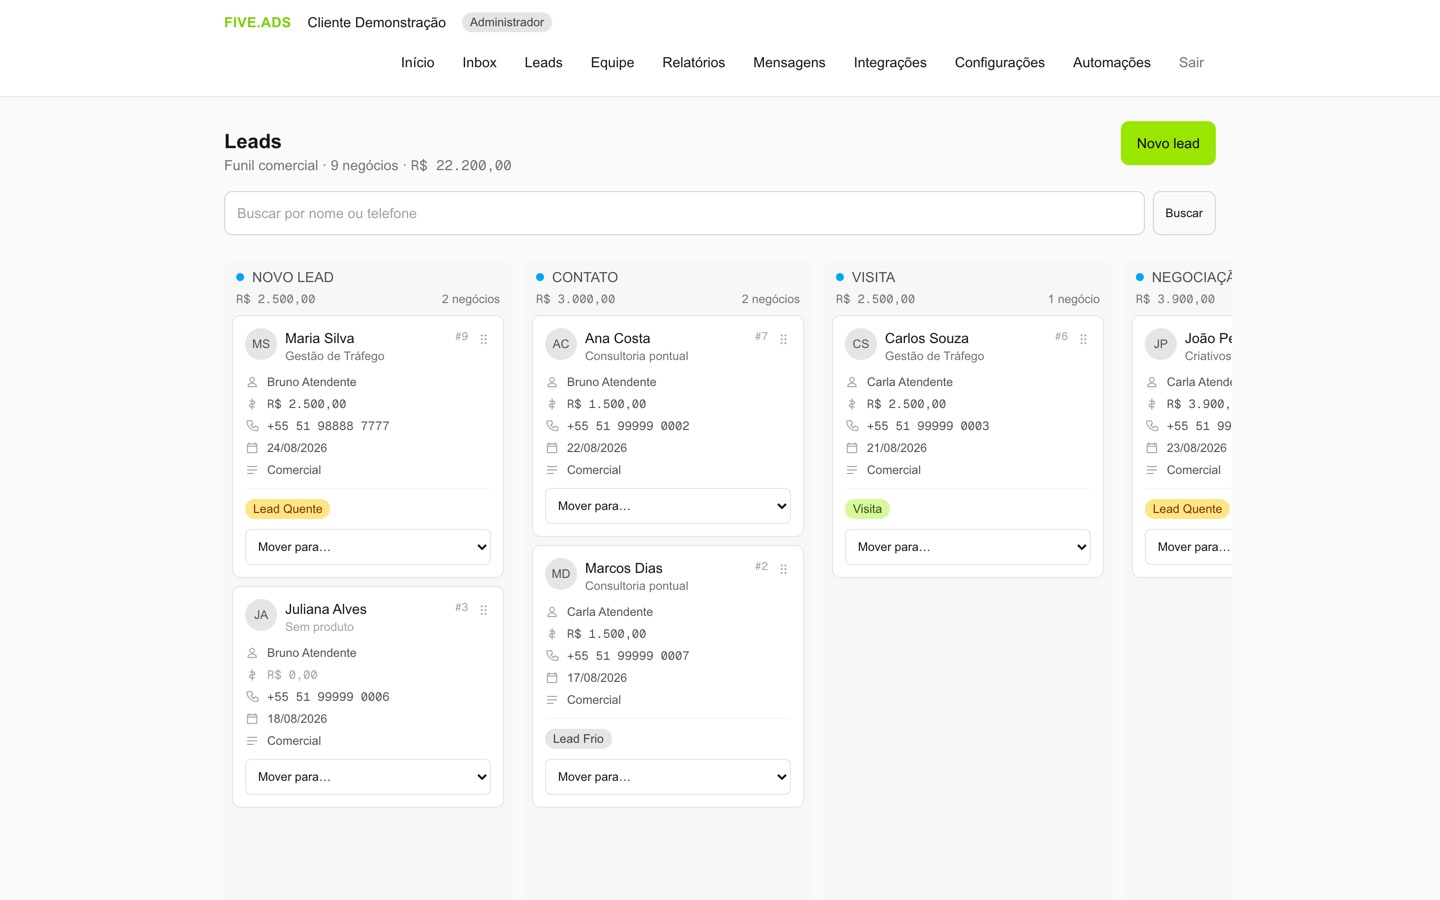This screenshot has height=900, width=1440.
Task: Click the calendar icon on Marcos Dias card
Action: click(x=552, y=678)
